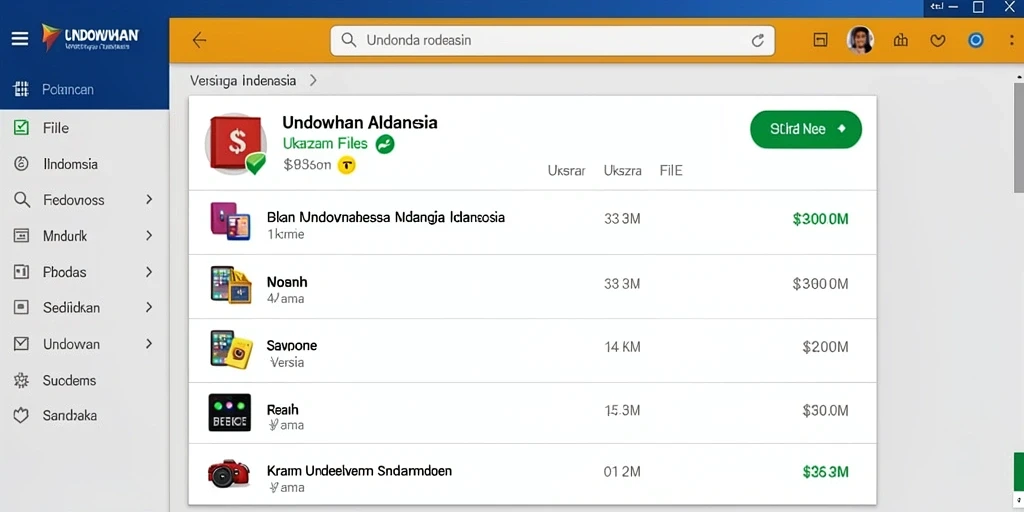The width and height of the screenshot is (1024, 512).
Task: Open the hamburger menu icon
Action: click(x=20, y=40)
